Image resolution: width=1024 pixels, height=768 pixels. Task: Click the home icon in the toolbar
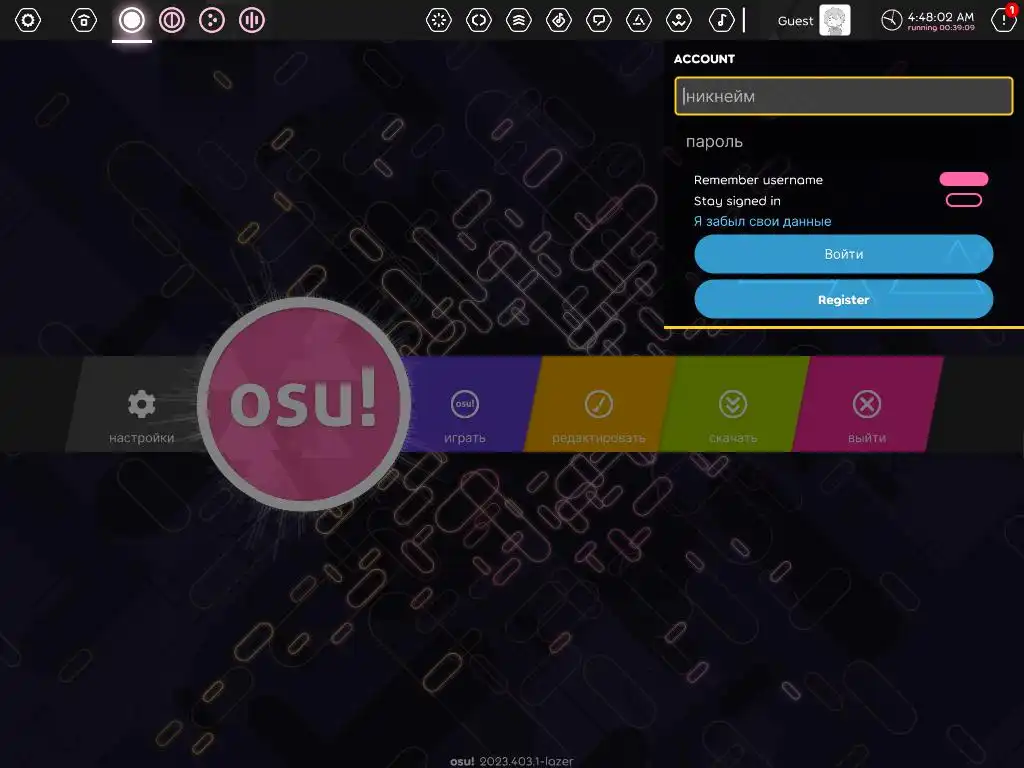click(x=84, y=20)
